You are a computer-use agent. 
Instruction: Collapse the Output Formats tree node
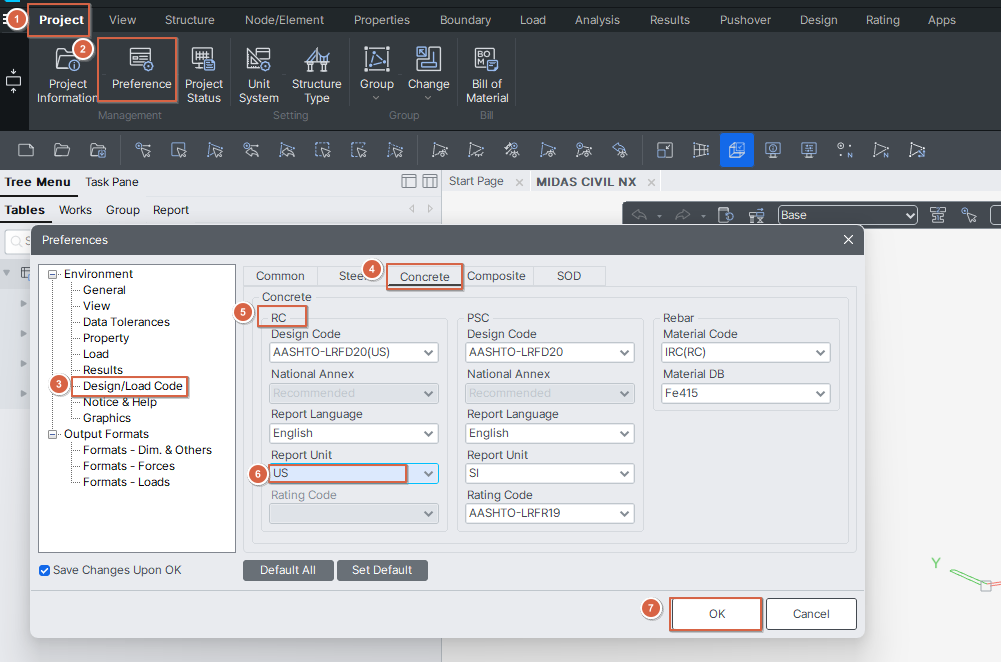(52, 435)
